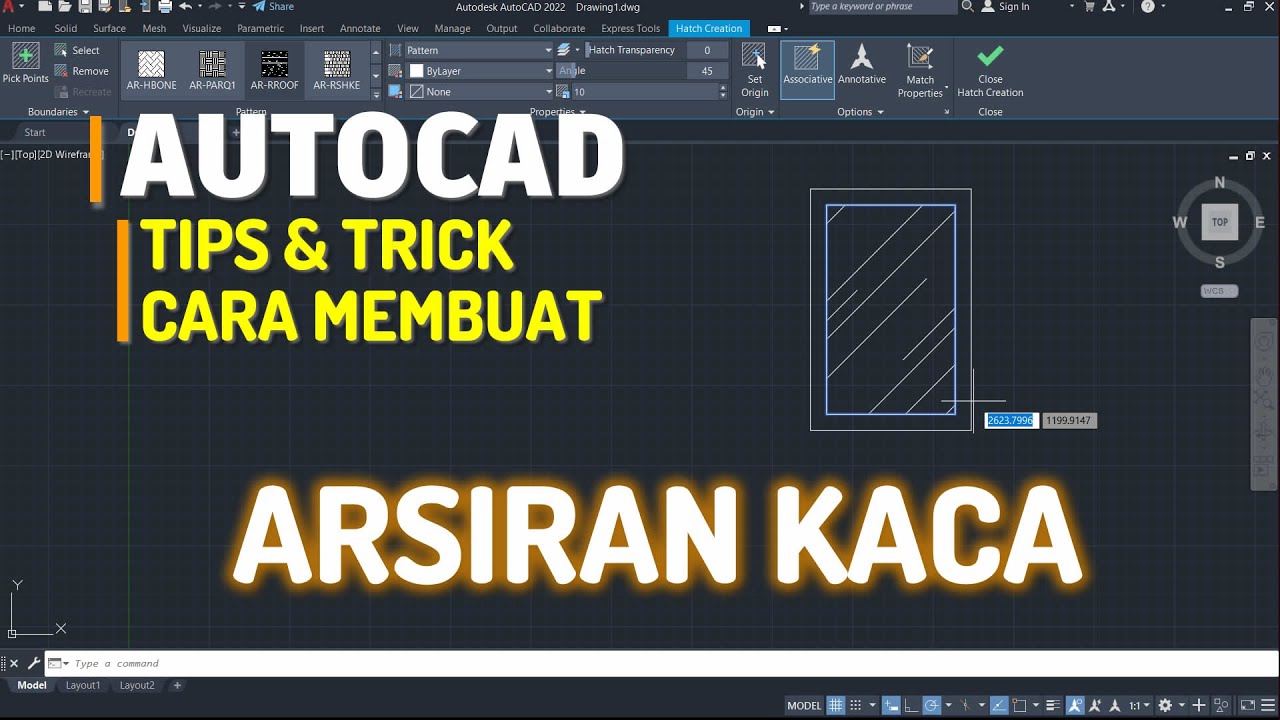Click the Set Origin button
Viewport: 1280px width, 720px height.
(x=754, y=70)
